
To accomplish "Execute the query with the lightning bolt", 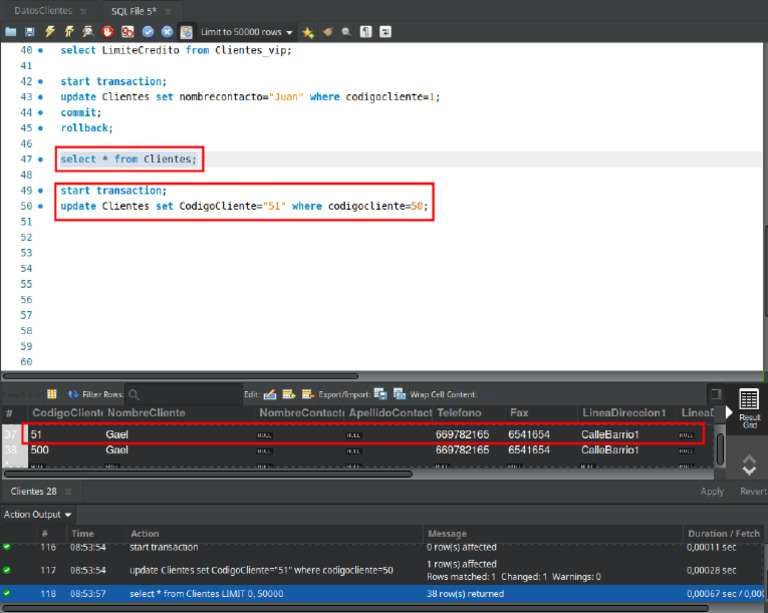I will pyautogui.click(x=50, y=32).
